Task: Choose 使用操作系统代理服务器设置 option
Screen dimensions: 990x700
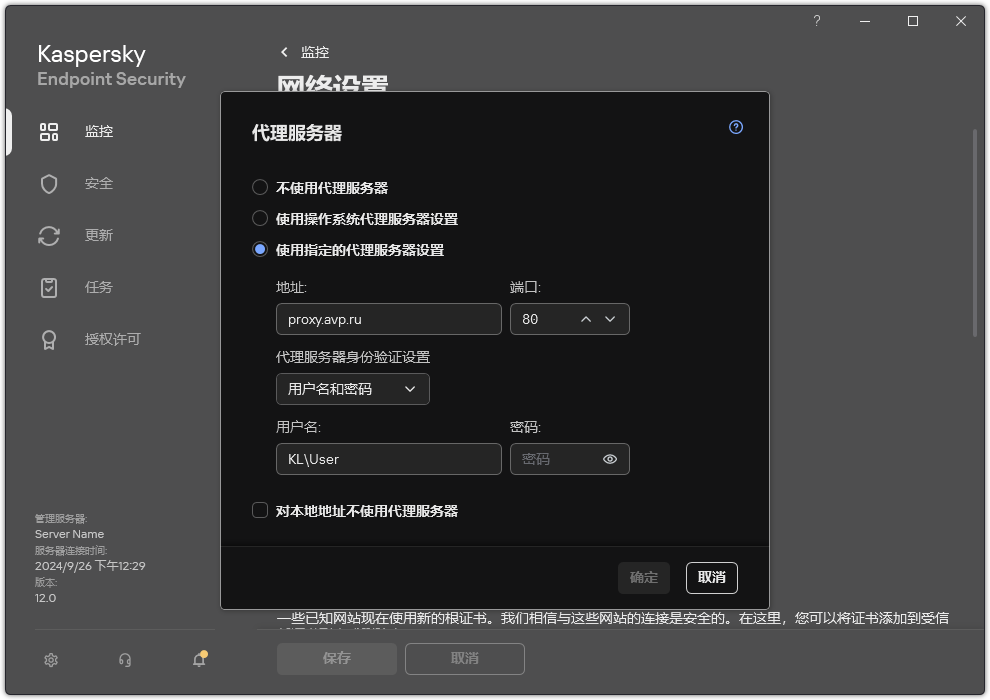Action: 260,218
